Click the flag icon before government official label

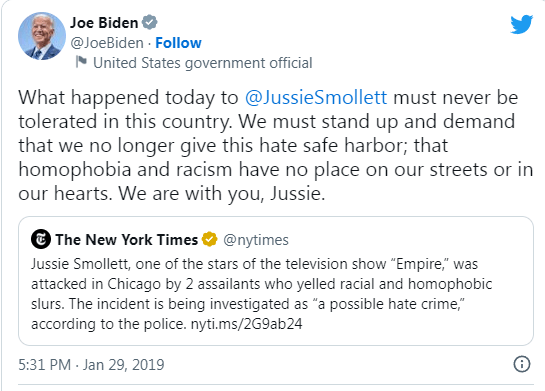(x=81, y=63)
